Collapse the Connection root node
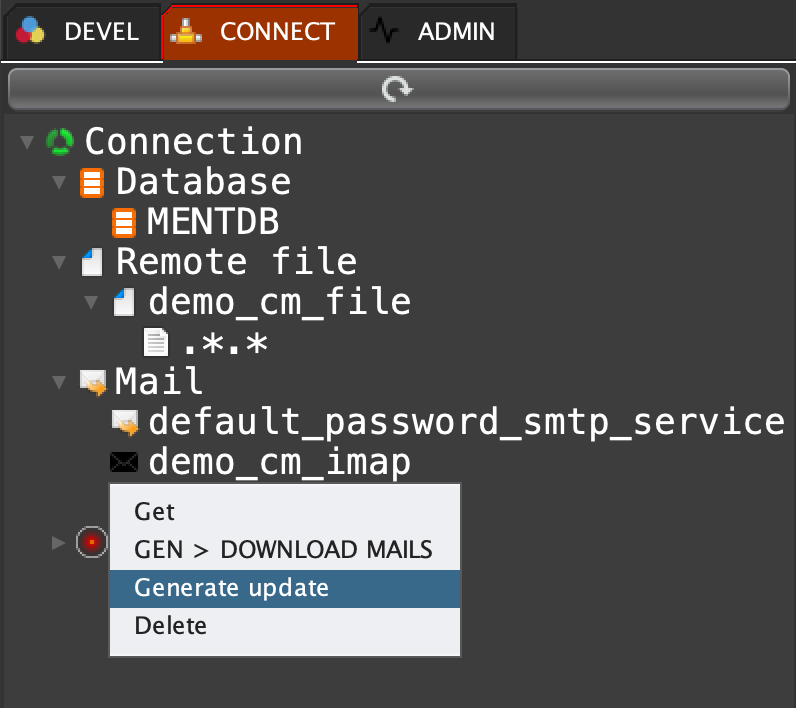 tap(26, 142)
